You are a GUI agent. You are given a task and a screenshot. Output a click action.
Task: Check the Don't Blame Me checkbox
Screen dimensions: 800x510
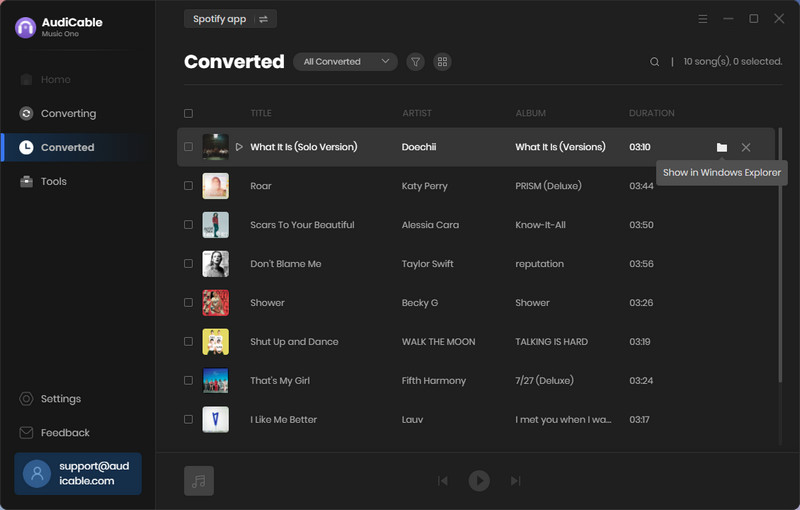tap(188, 264)
